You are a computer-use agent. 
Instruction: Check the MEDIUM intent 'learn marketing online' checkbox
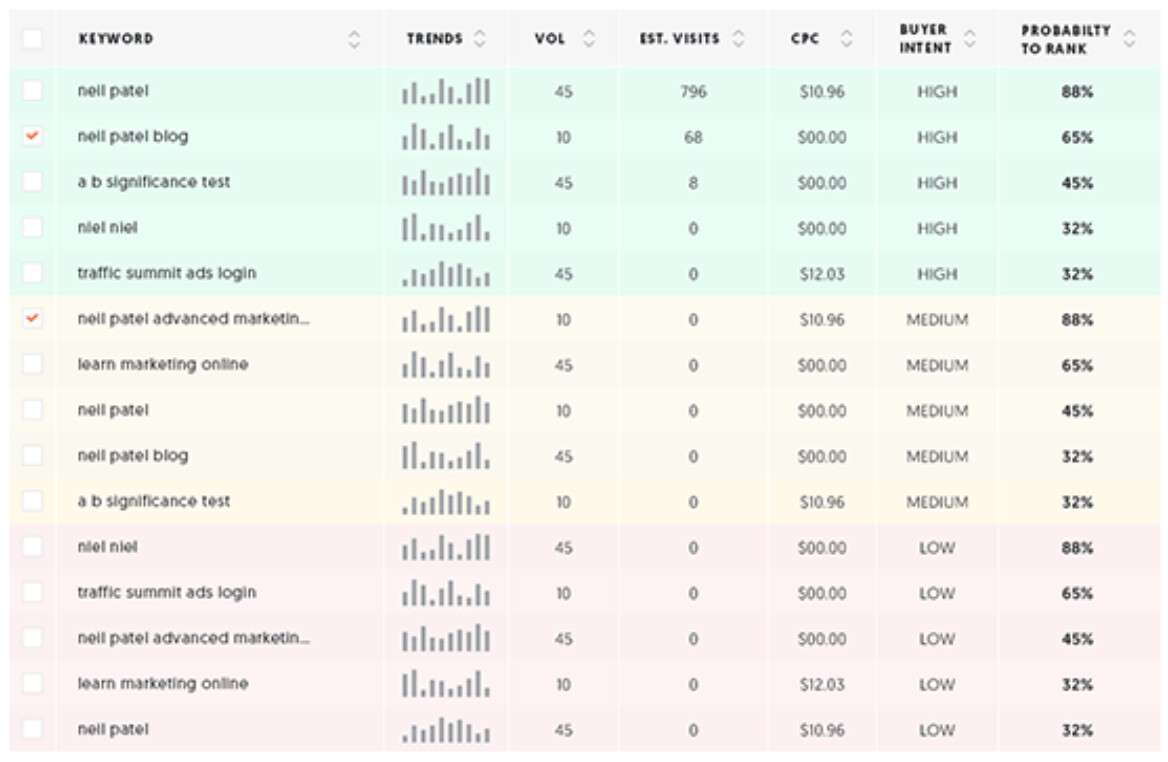point(33,364)
